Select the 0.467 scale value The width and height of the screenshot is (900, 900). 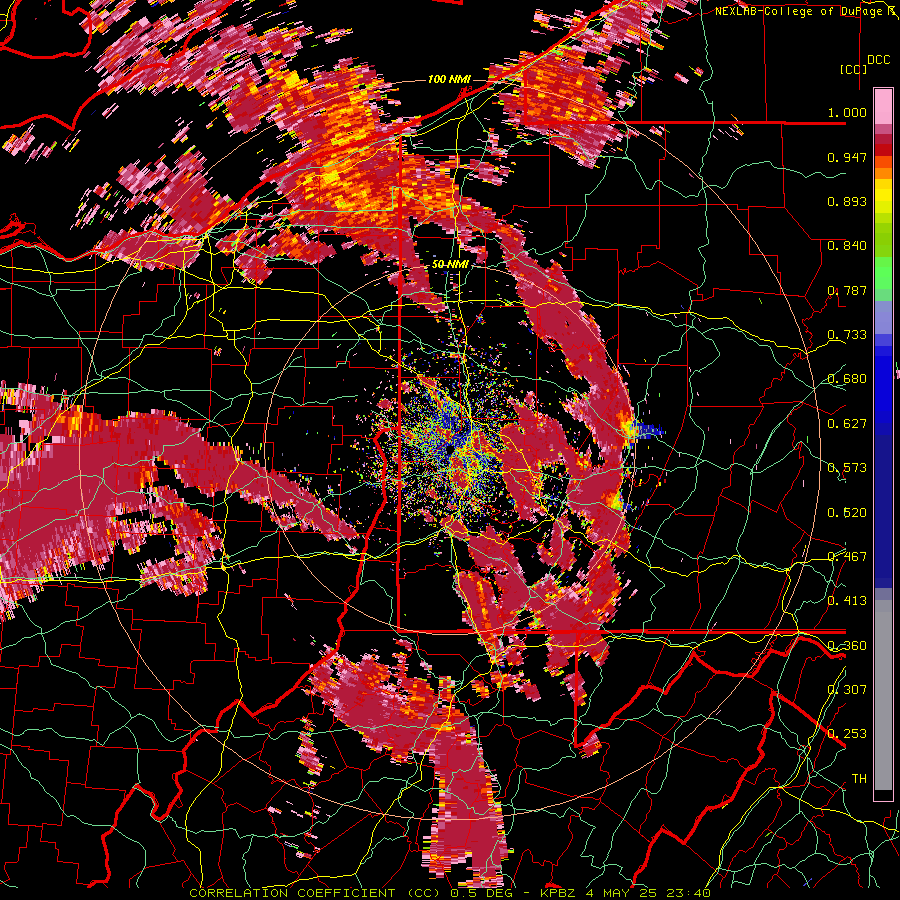point(847,557)
